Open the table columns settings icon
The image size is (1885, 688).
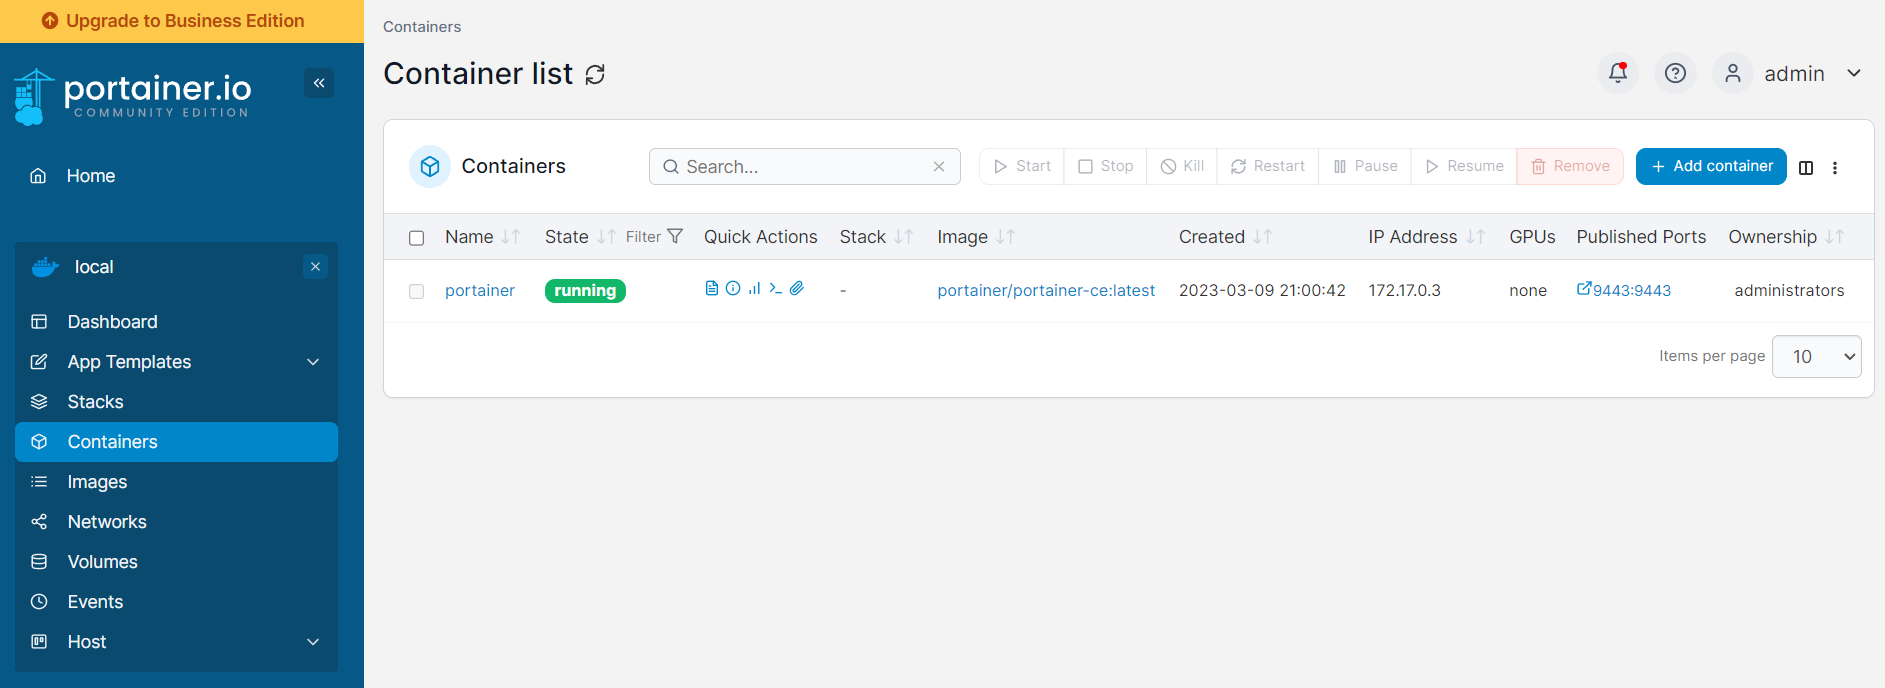point(1806,168)
